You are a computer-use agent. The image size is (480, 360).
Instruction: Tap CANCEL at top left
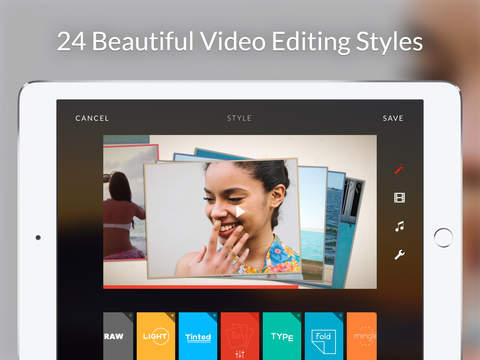point(92,118)
